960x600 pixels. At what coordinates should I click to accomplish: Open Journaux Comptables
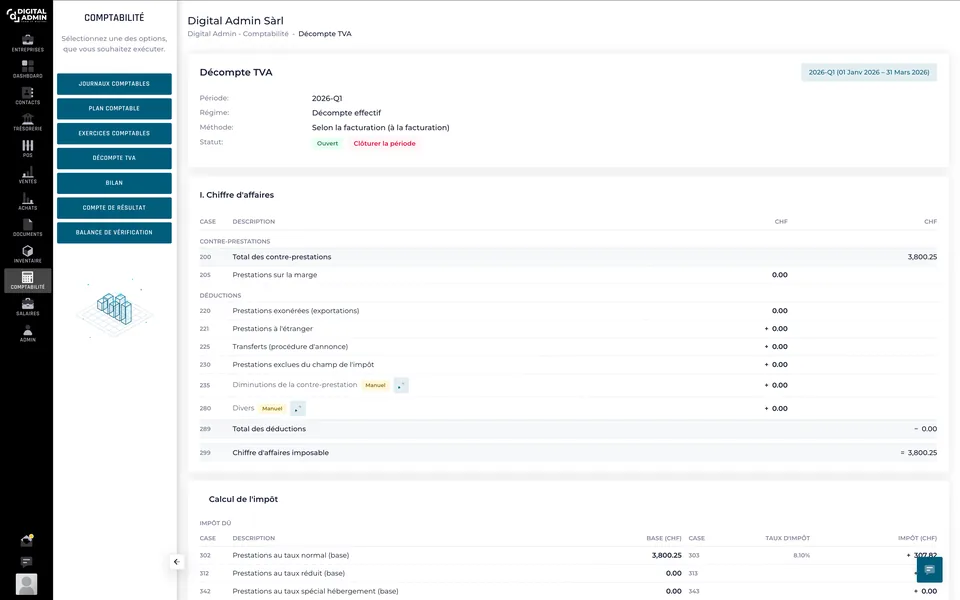point(114,84)
